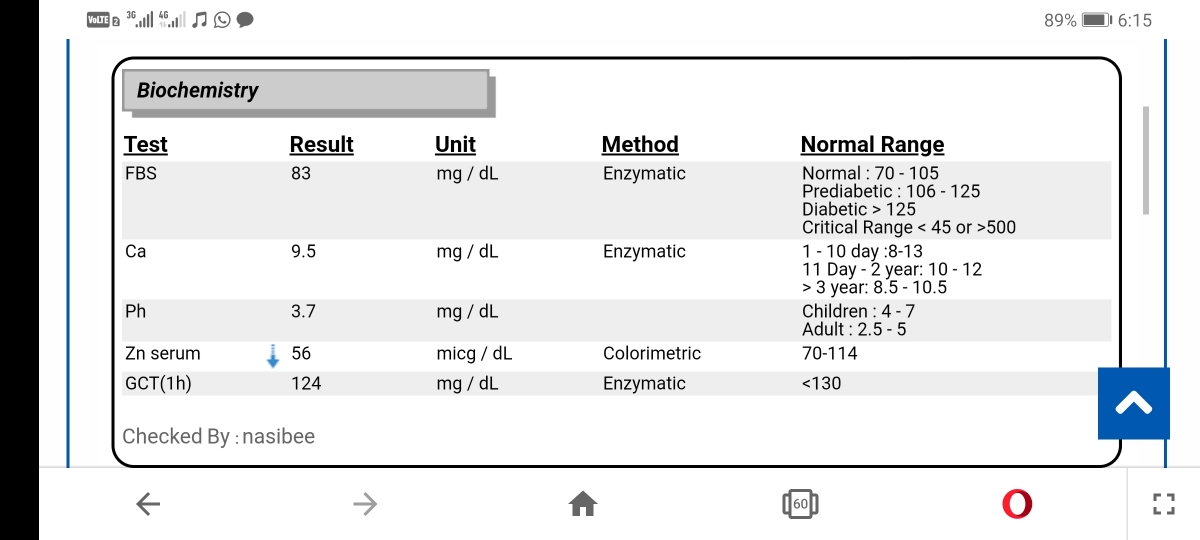Screen dimensions: 1200x540
Task: Click the Result column heading
Action: (x=322, y=144)
